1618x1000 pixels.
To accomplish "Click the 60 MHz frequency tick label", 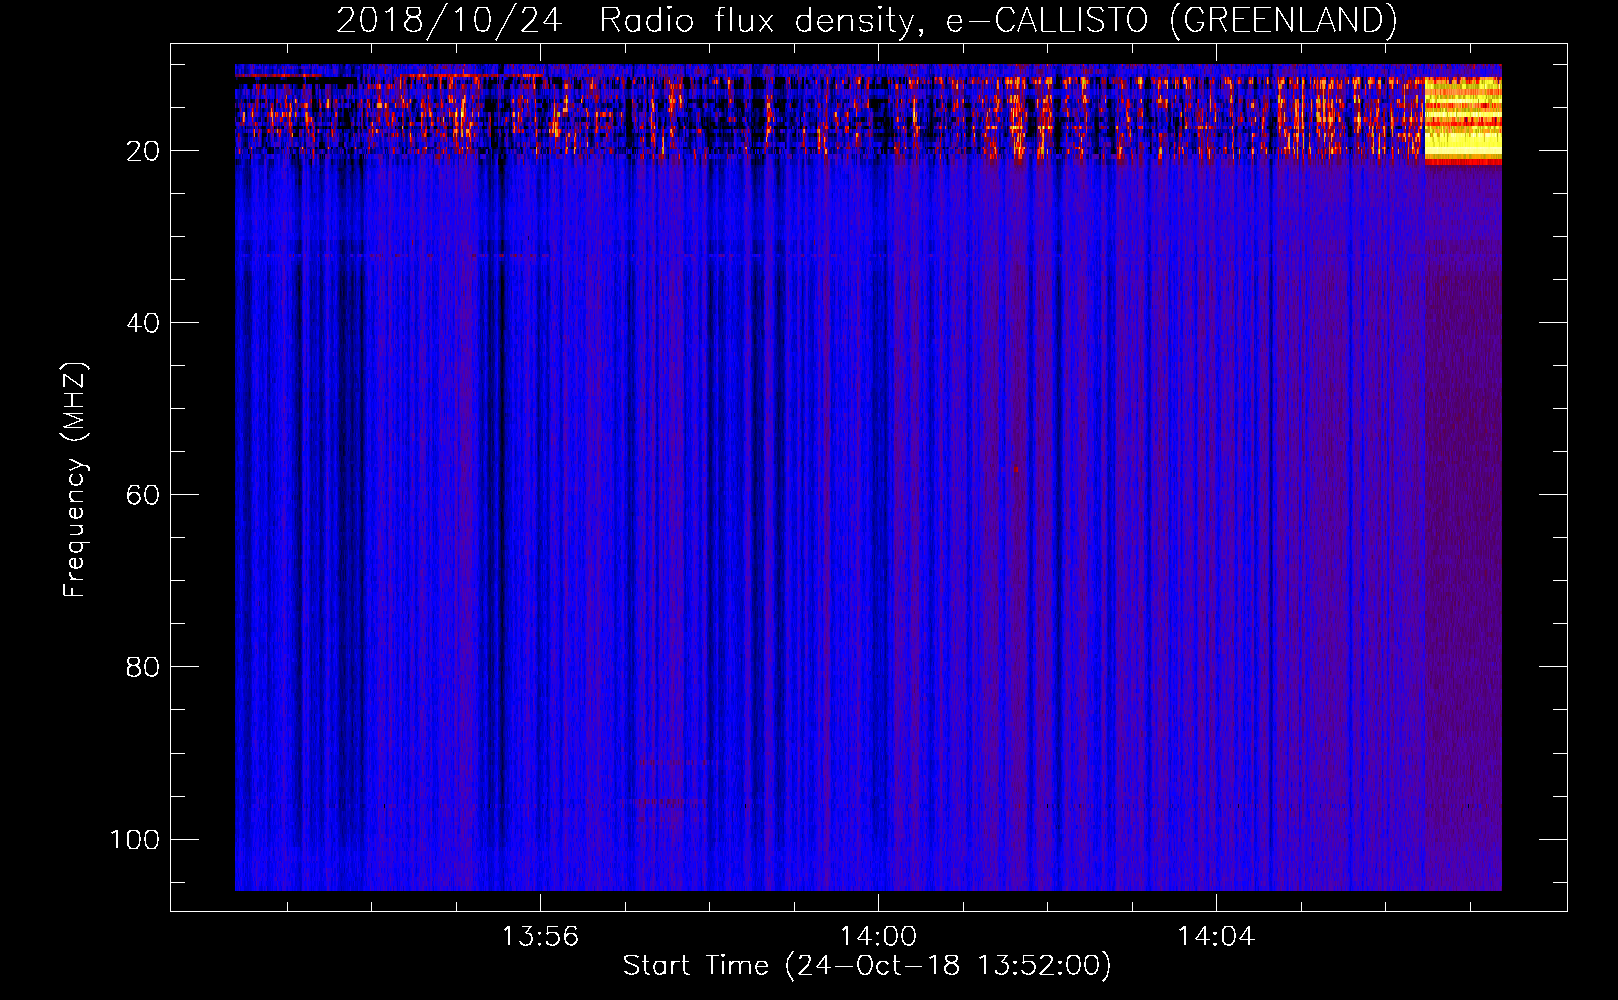I will pyautogui.click(x=143, y=495).
